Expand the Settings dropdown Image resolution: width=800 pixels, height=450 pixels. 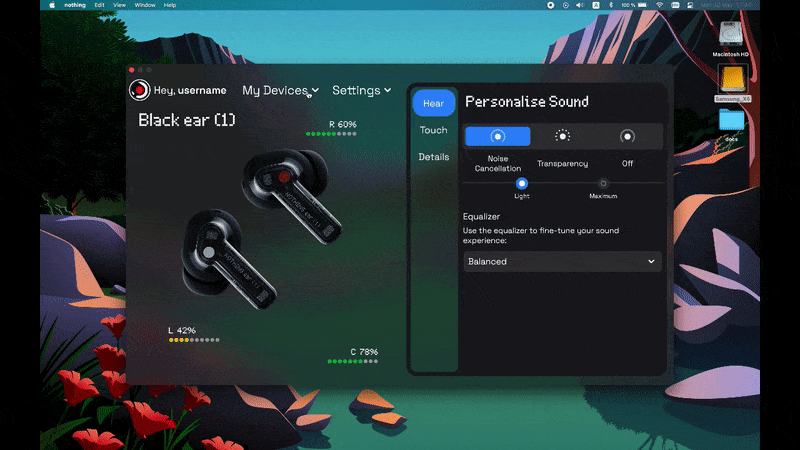click(361, 90)
